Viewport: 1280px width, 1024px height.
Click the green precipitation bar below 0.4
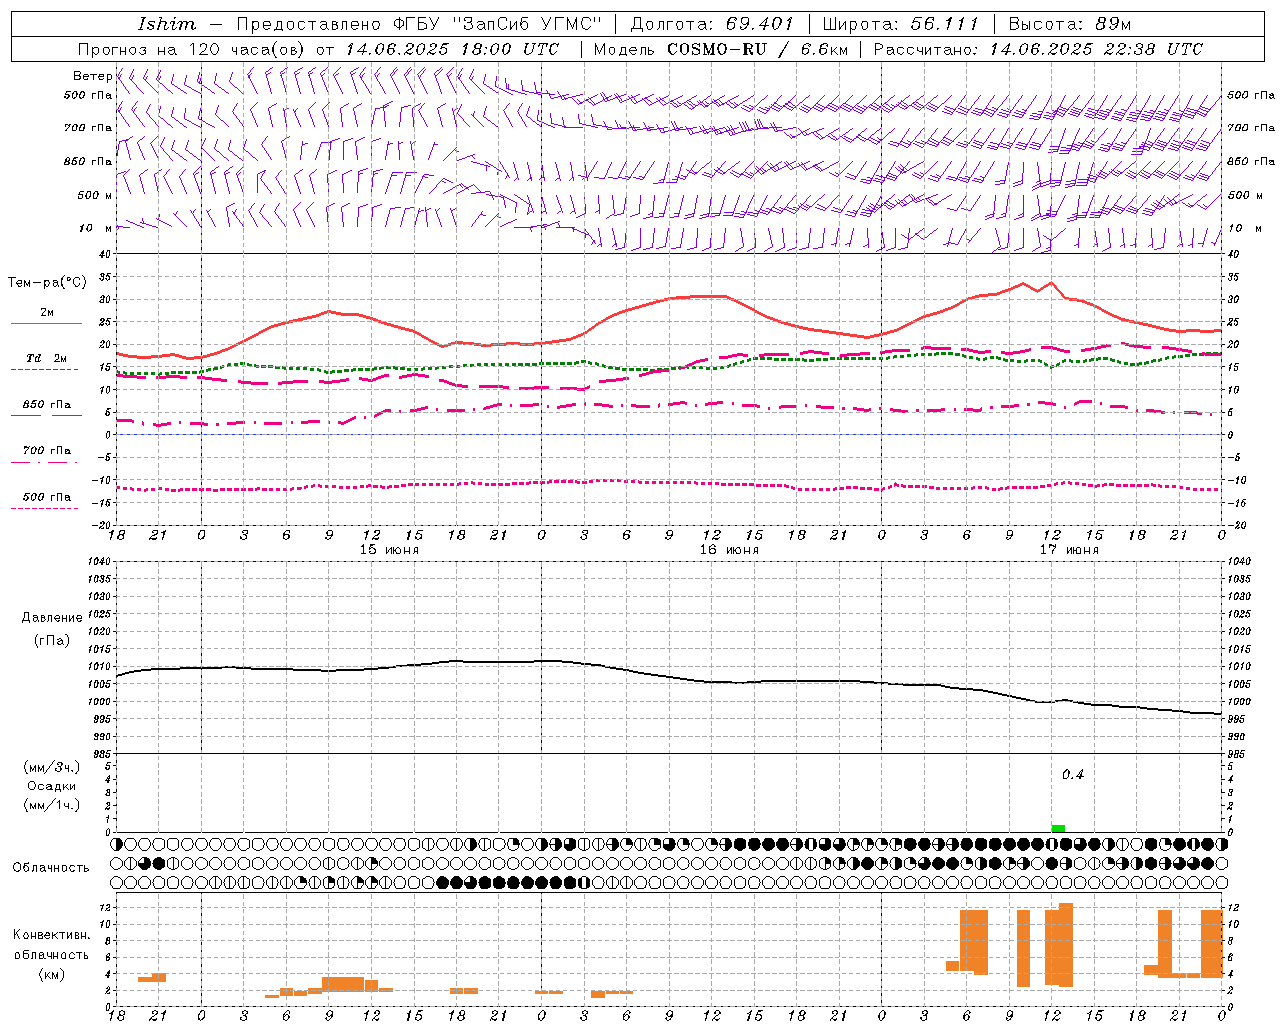pyautogui.click(x=1058, y=828)
